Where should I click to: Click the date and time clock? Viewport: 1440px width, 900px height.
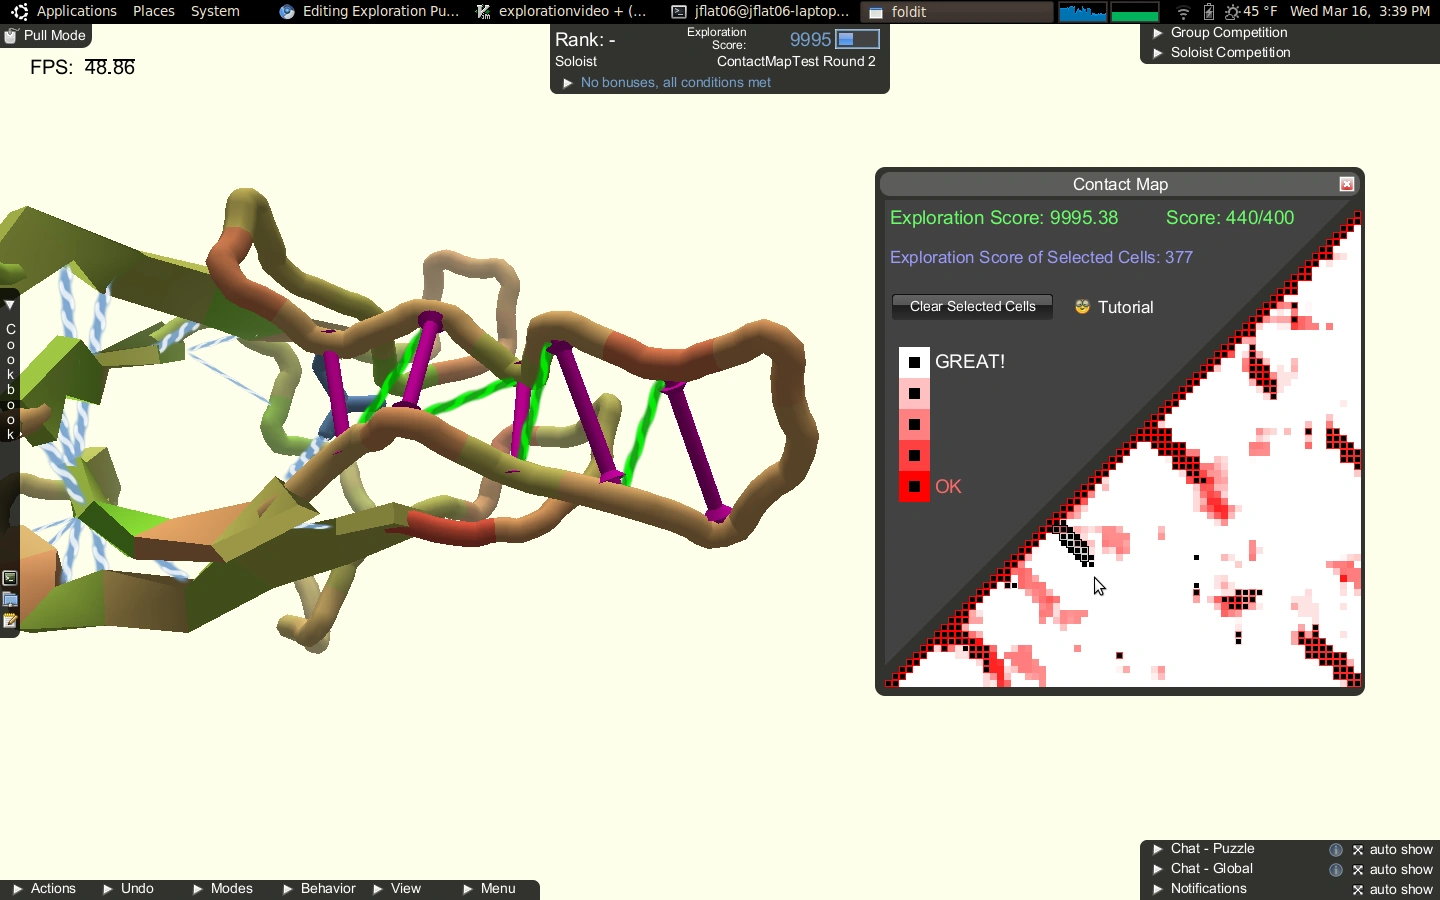(x=1360, y=12)
